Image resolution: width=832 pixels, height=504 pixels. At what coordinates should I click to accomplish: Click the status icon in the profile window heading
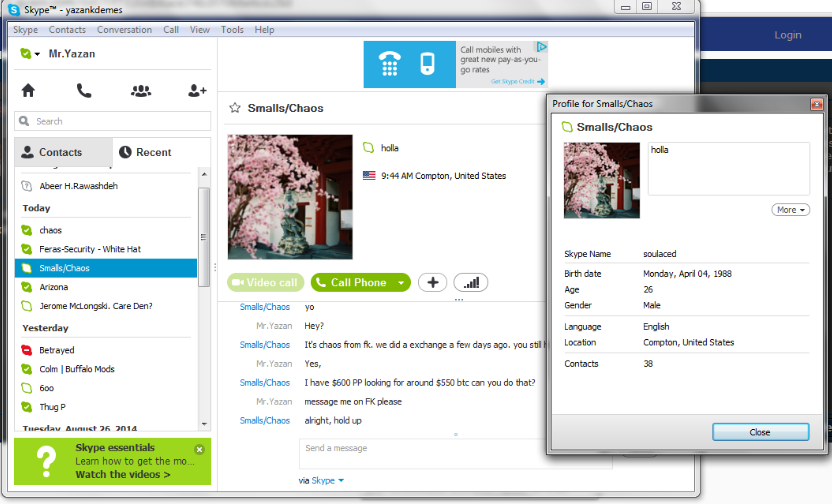pyautogui.click(x=567, y=127)
